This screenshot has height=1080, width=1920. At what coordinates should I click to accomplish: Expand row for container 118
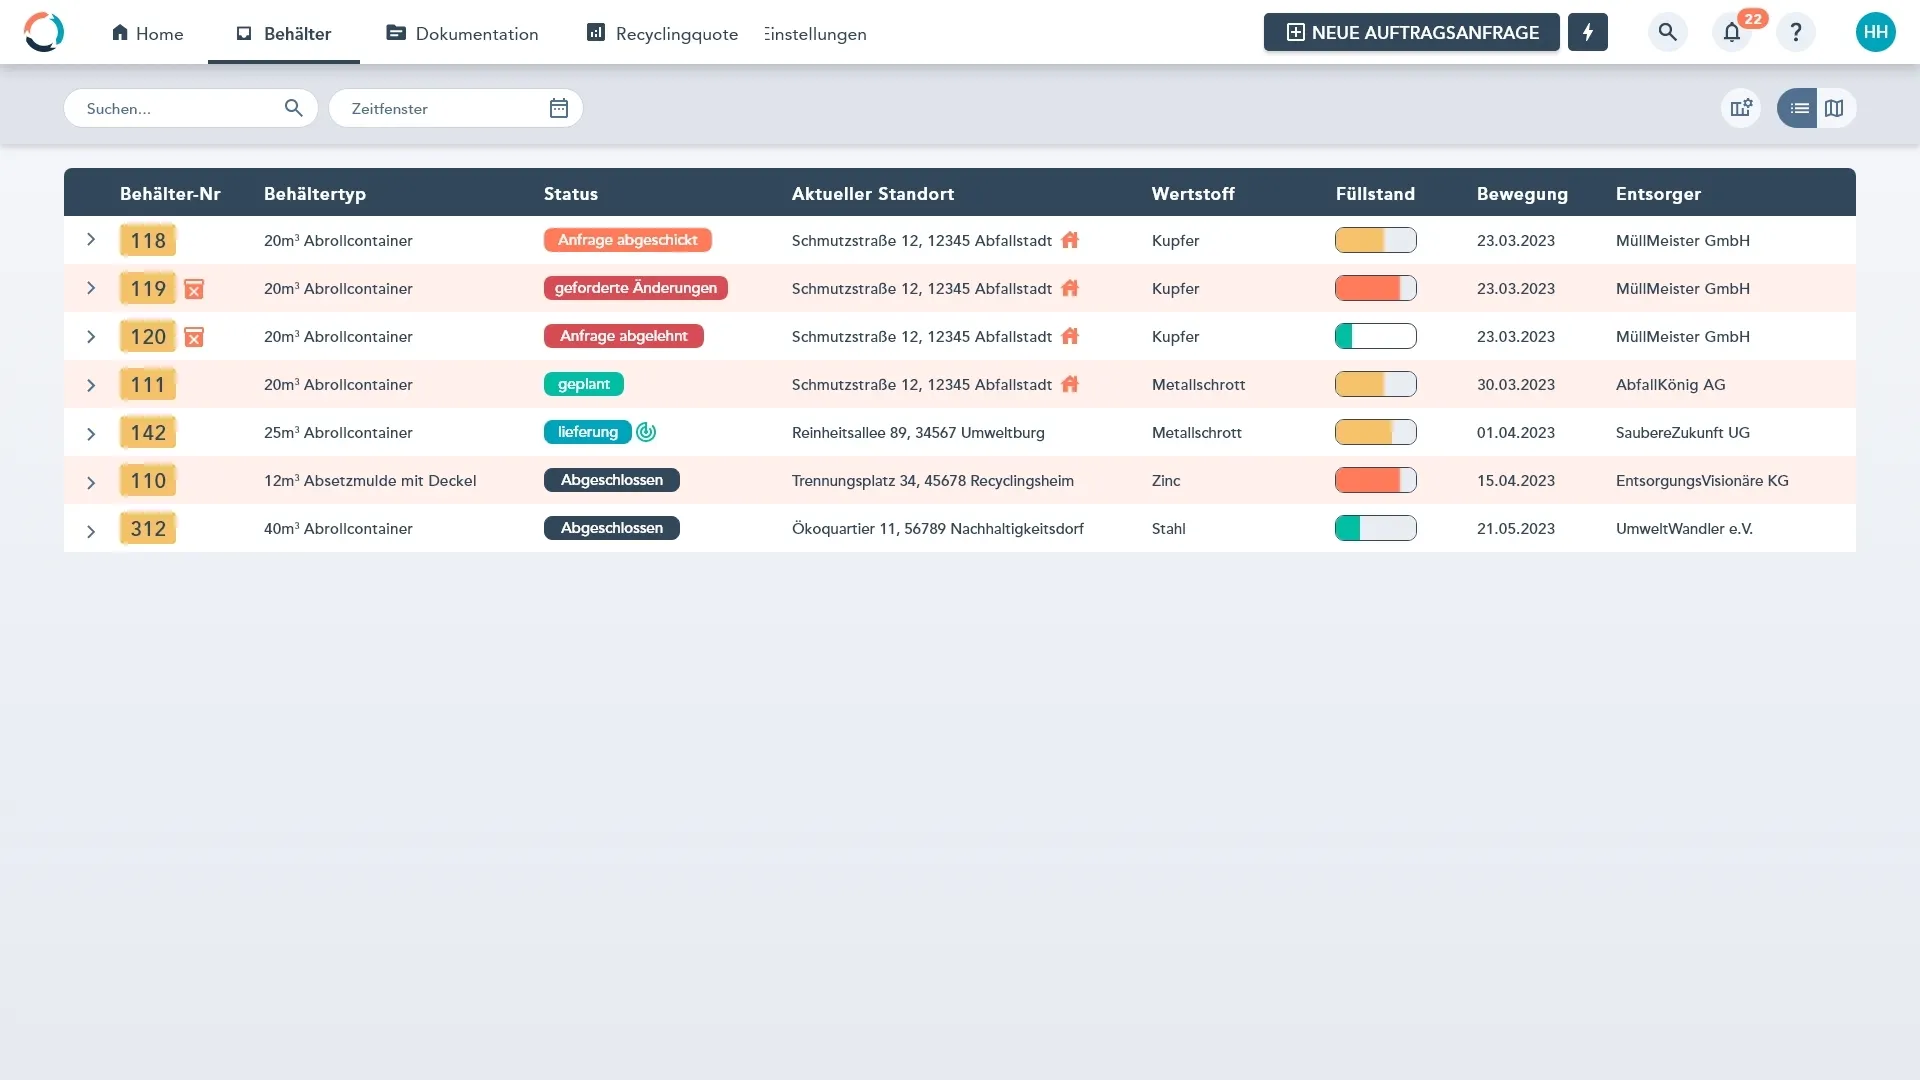pos(91,240)
